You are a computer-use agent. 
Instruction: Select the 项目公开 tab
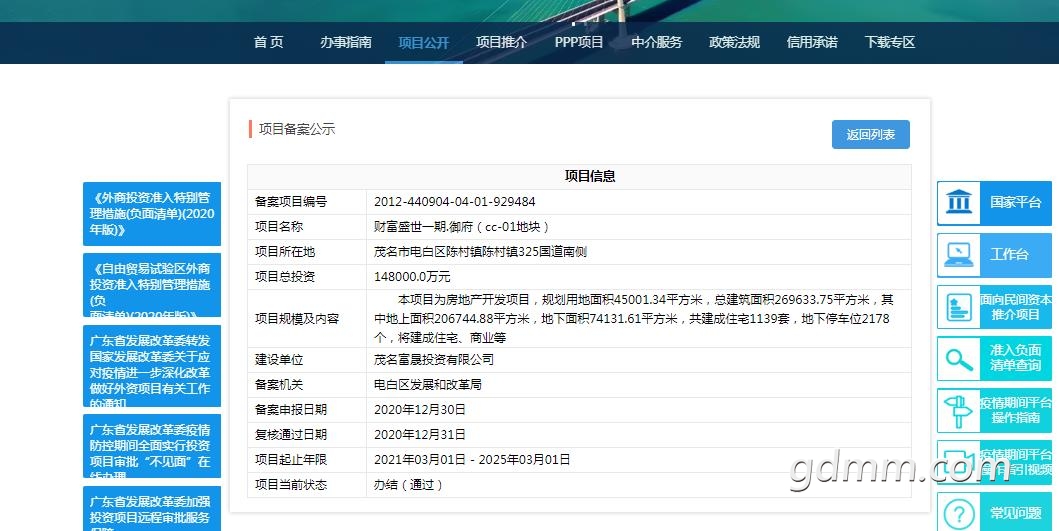pos(423,42)
